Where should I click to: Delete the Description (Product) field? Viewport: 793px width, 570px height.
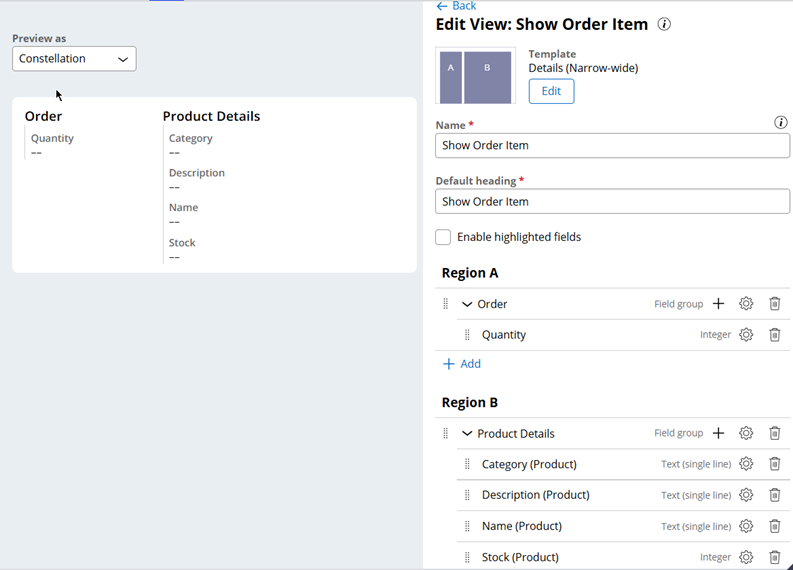pyautogui.click(x=774, y=495)
